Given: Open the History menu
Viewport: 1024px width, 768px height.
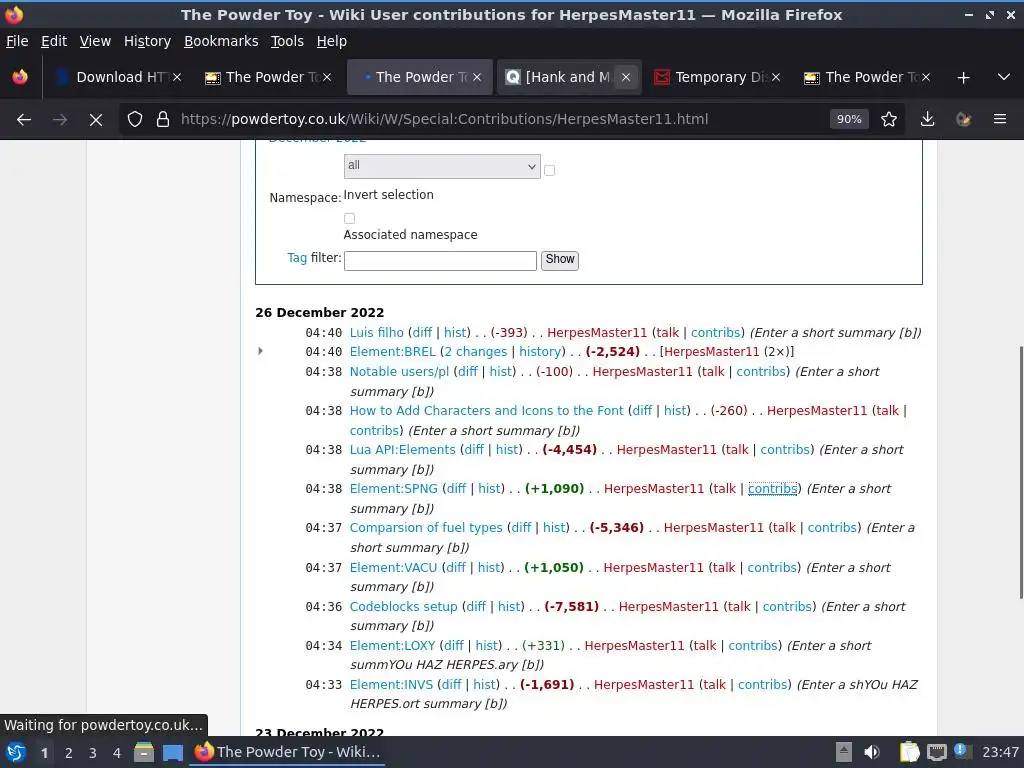Looking at the screenshot, I should tap(147, 41).
